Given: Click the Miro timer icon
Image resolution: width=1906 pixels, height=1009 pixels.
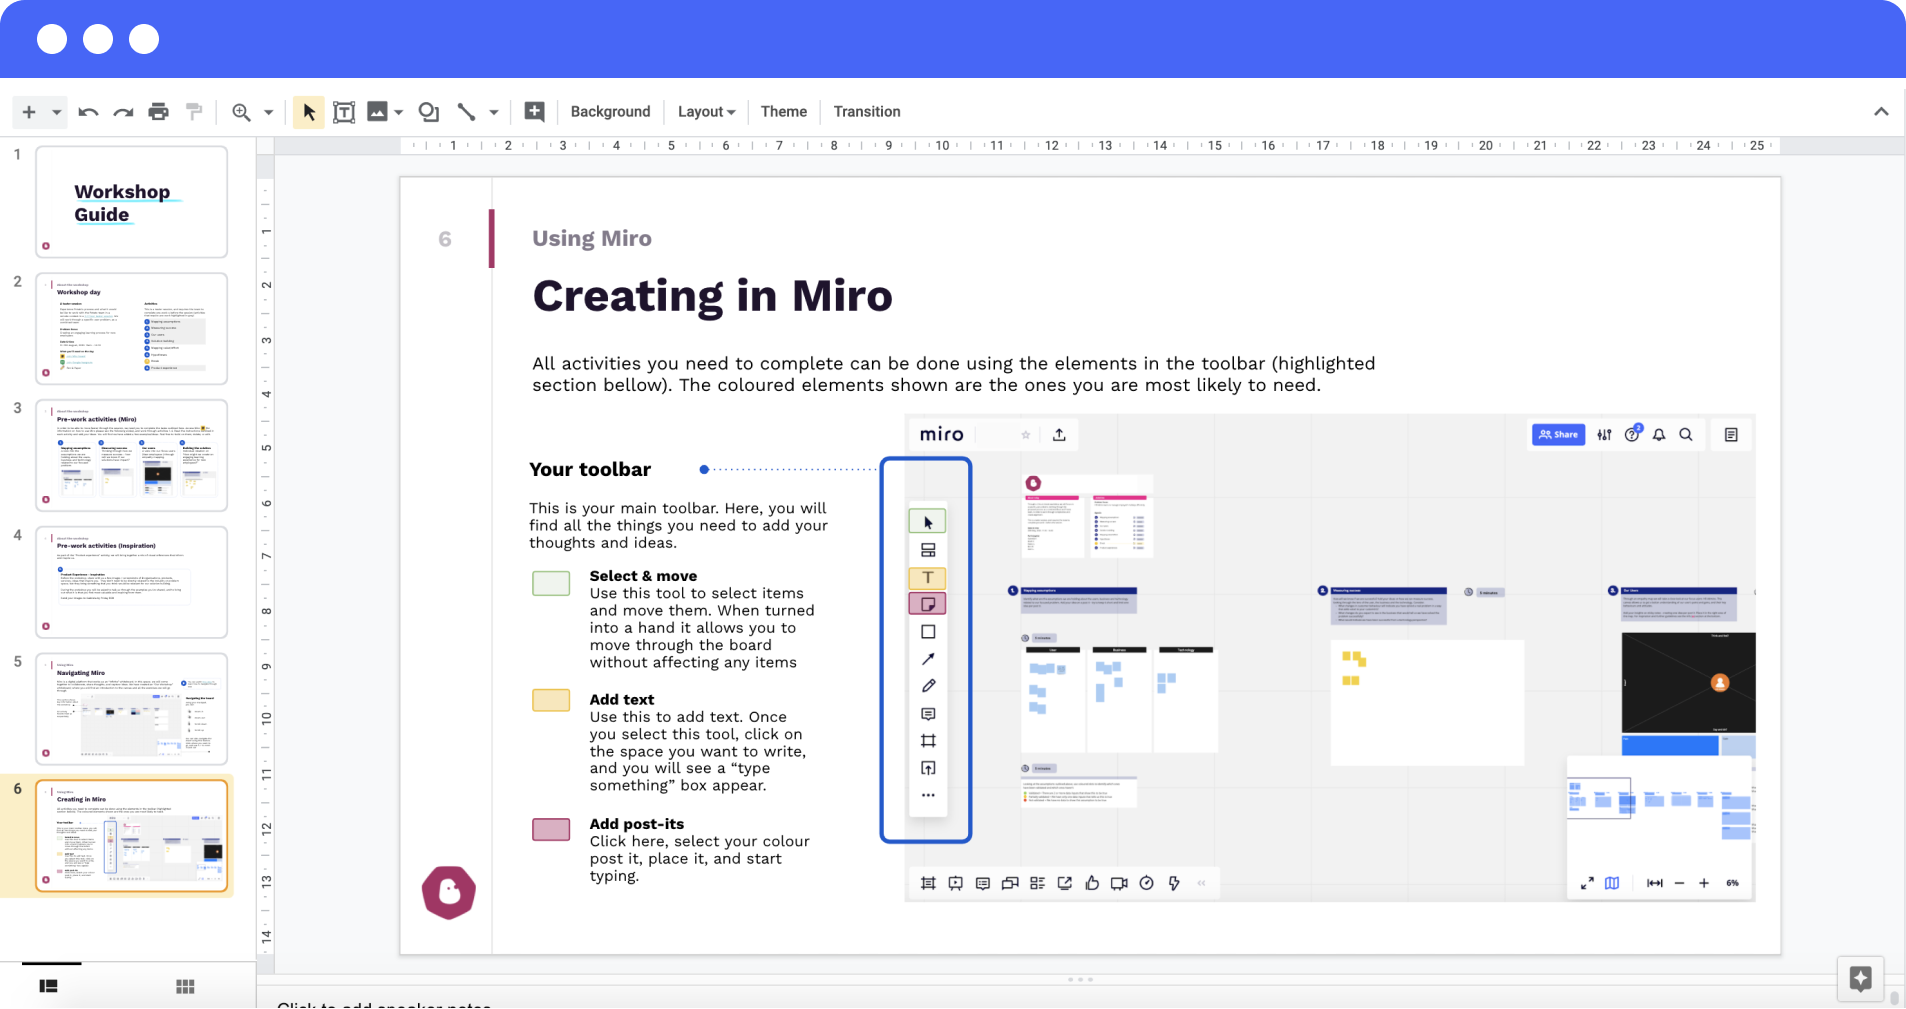Looking at the screenshot, I should [x=1147, y=883].
